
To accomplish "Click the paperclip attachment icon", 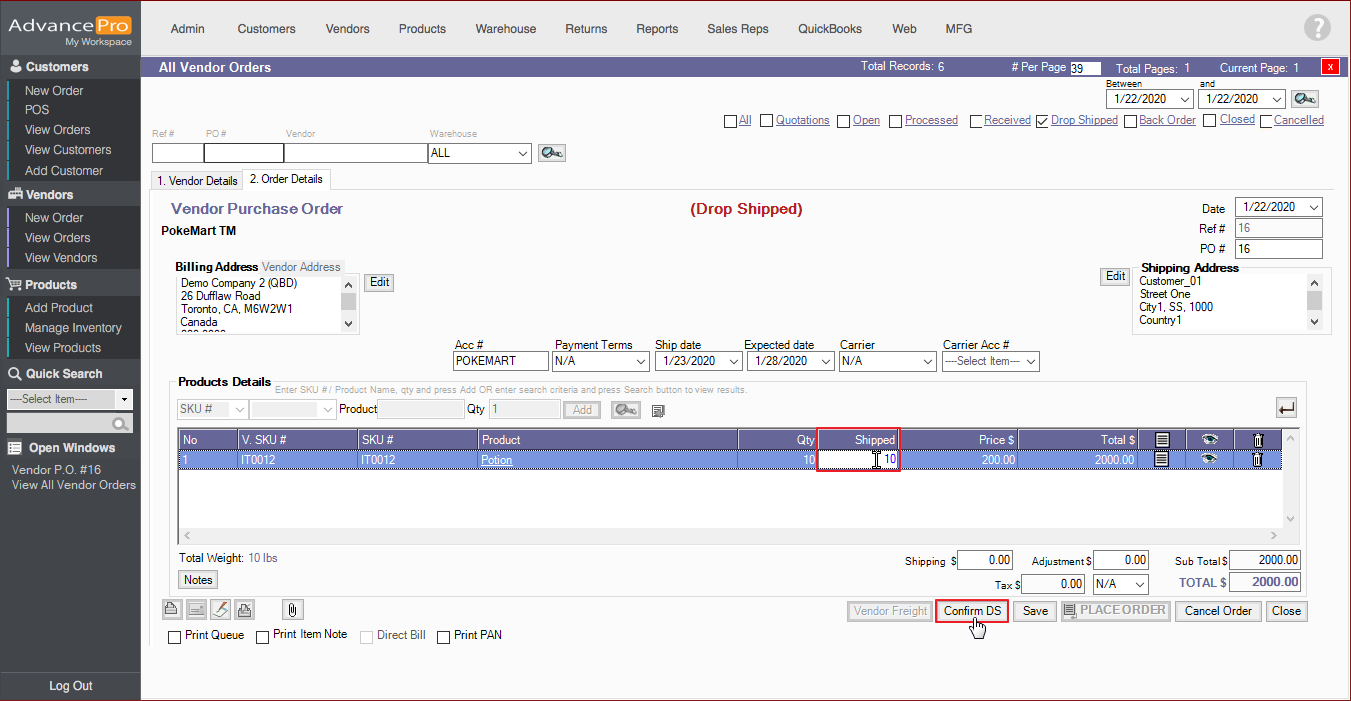I will [292, 610].
